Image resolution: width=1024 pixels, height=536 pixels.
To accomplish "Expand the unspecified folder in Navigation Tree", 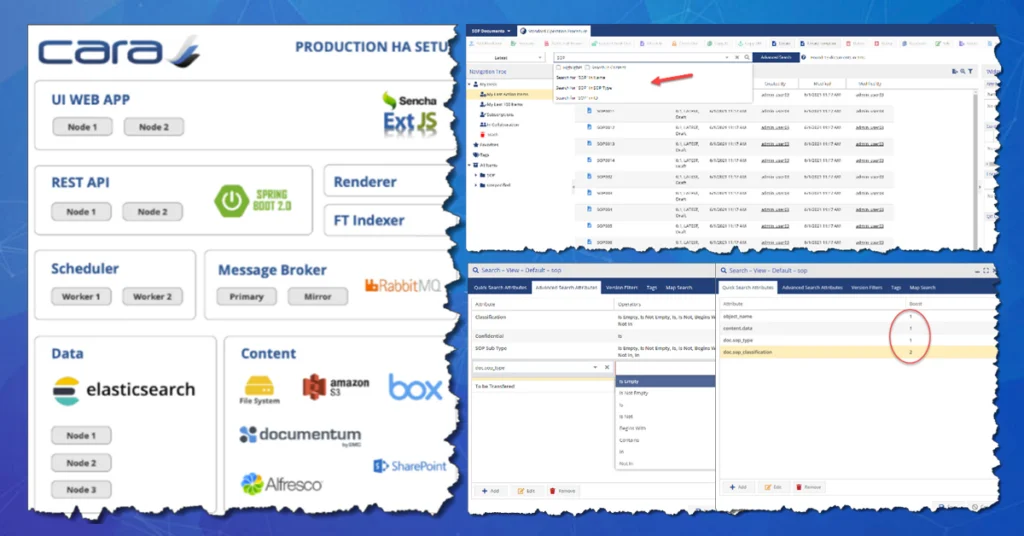I will pos(475,185).
